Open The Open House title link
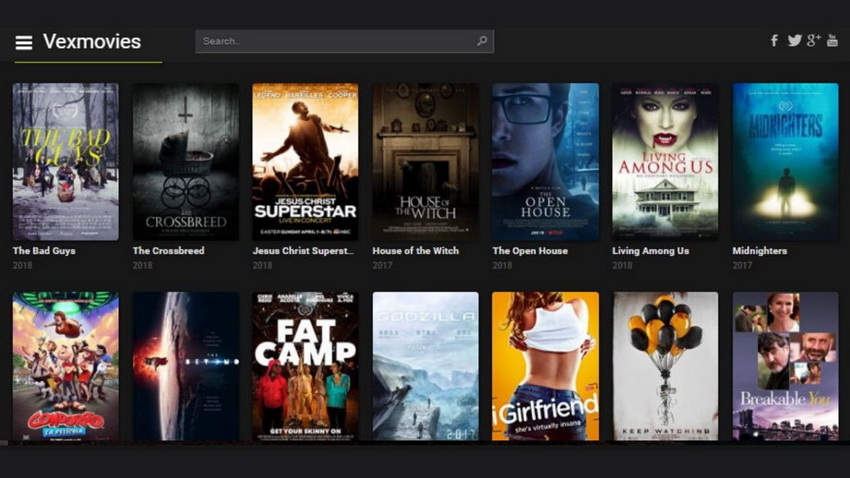This screenshot has height=478, width=850. (x=530, y=251)
